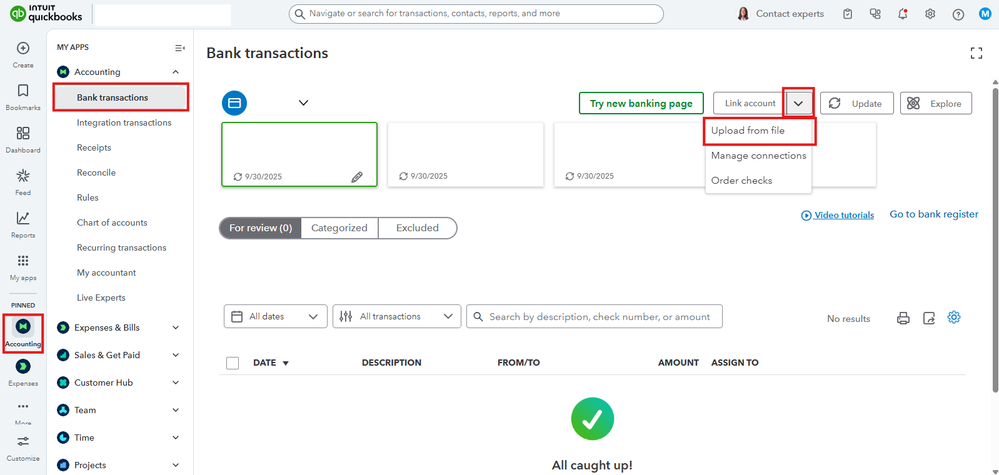Open Reconcile in the Accounting menu
The image size is (999, 475).
(96, 173)
